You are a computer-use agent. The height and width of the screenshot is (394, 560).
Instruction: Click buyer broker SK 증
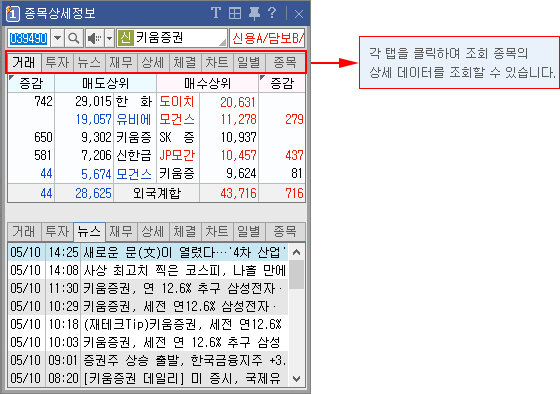coord(177,137)
